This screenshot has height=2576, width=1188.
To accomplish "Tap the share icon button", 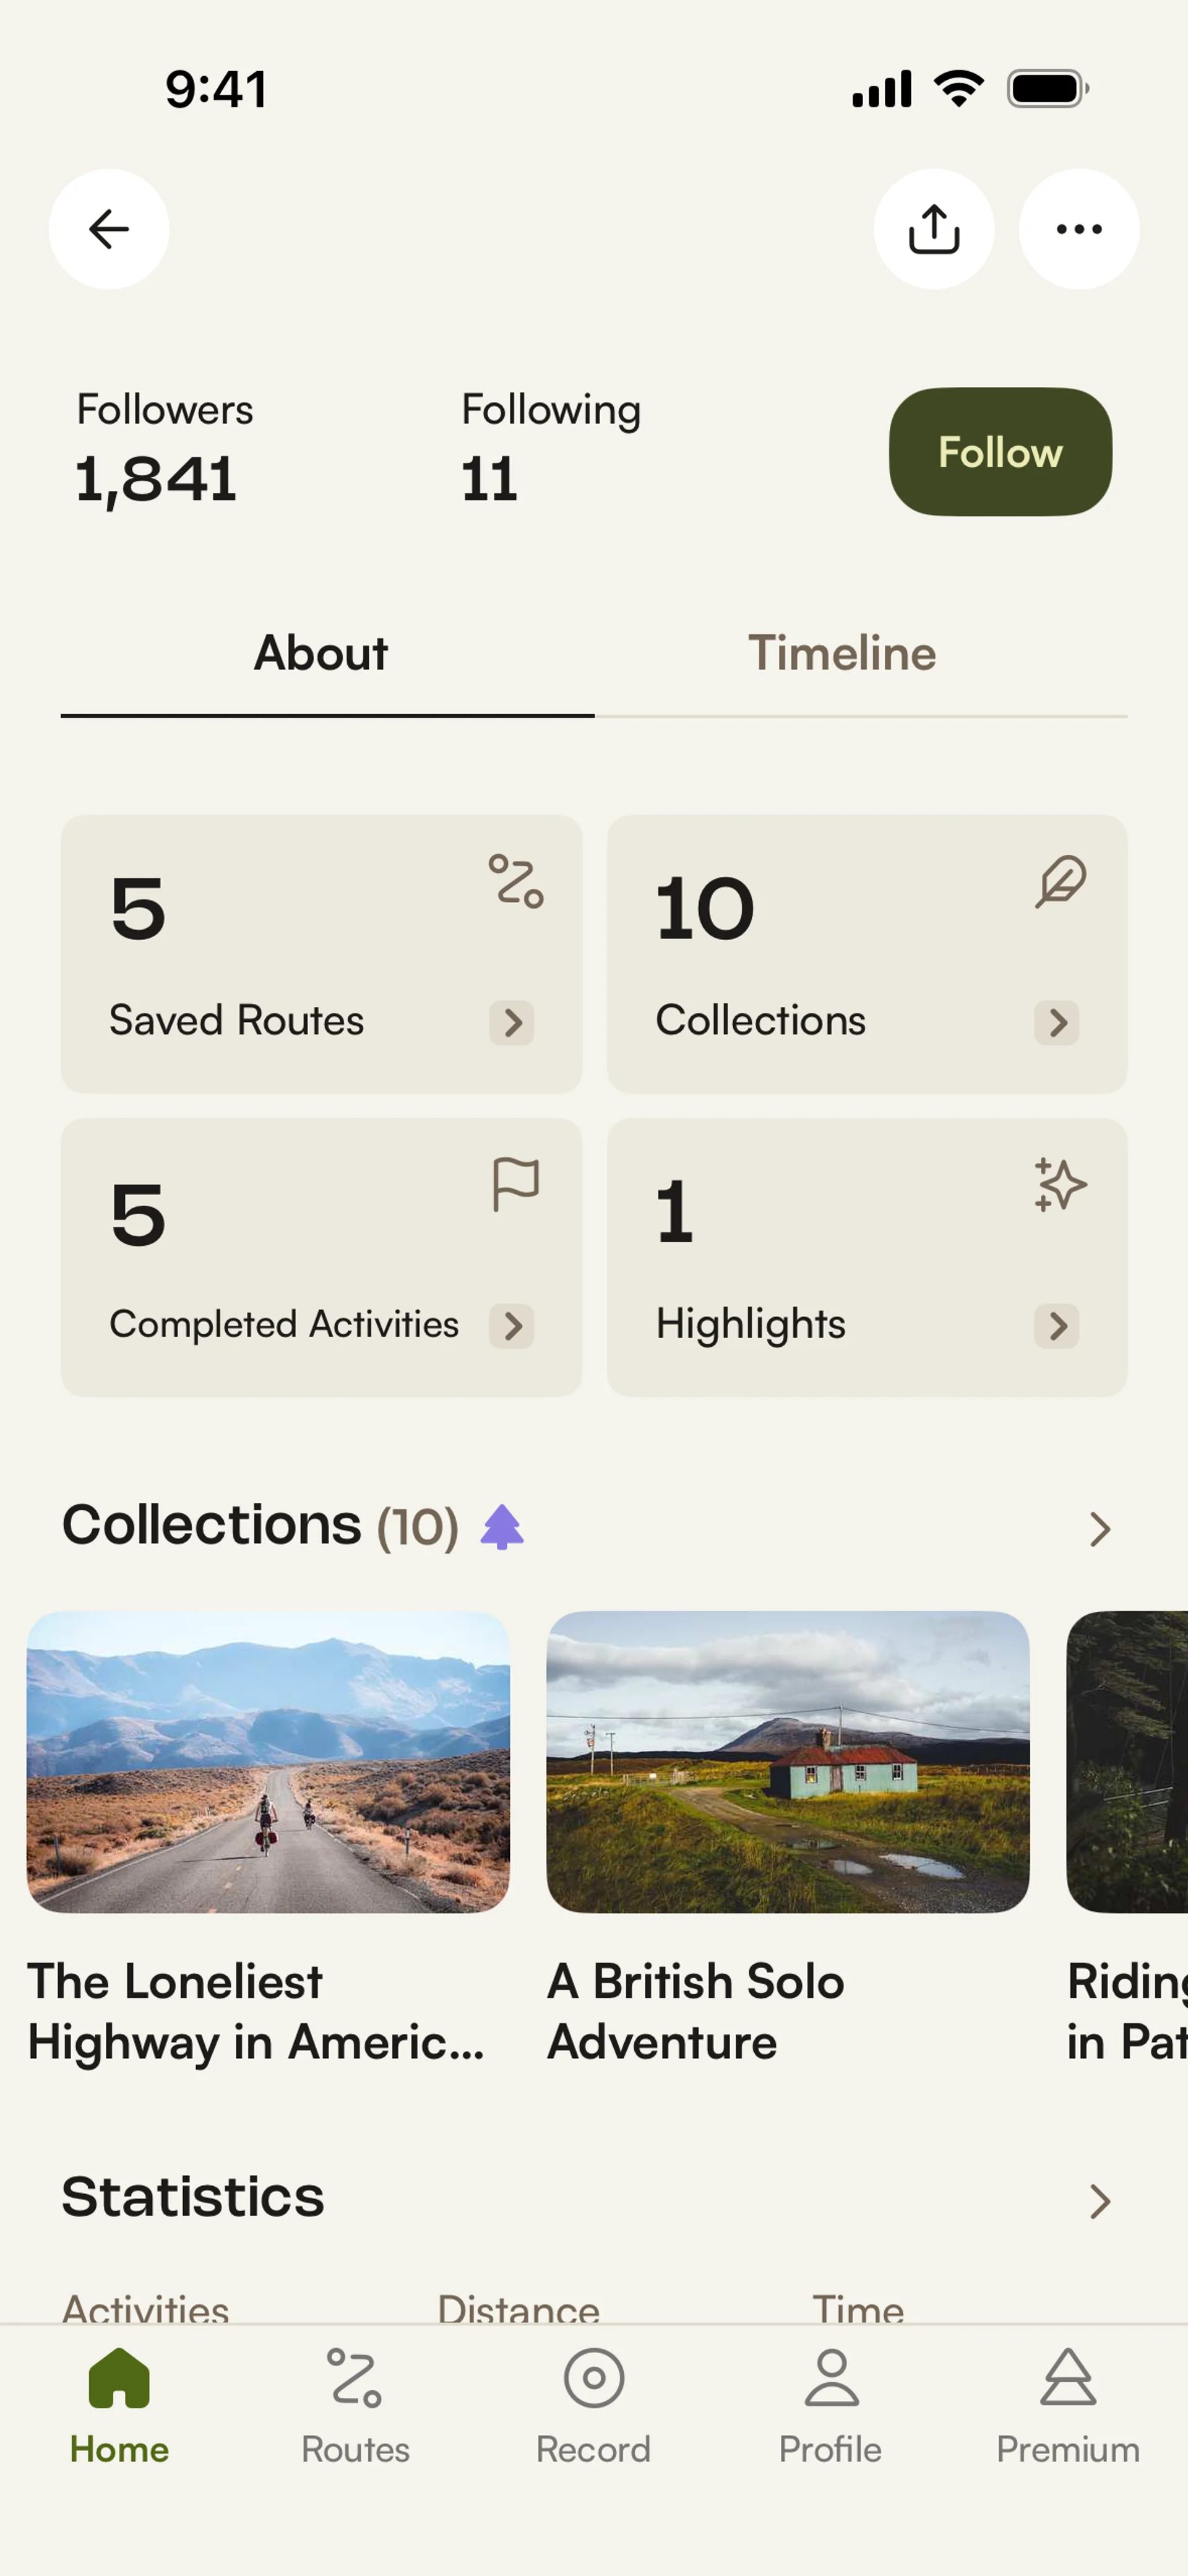I will [933, 229].
